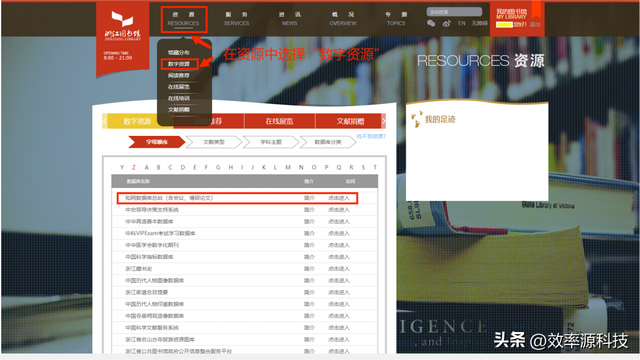Select 在线展览 in the Resources dropdown
640x360 pixels.
(x=178, y=87)
